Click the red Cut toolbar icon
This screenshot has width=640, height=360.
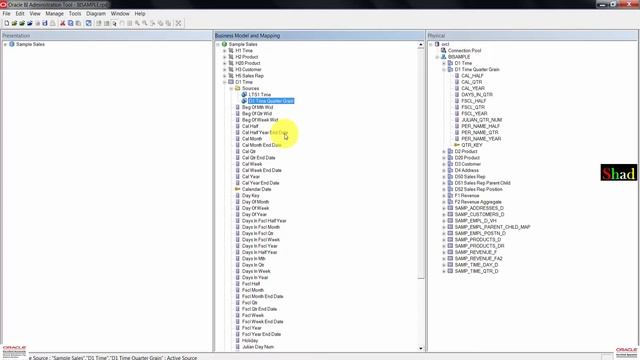point(62,23)
